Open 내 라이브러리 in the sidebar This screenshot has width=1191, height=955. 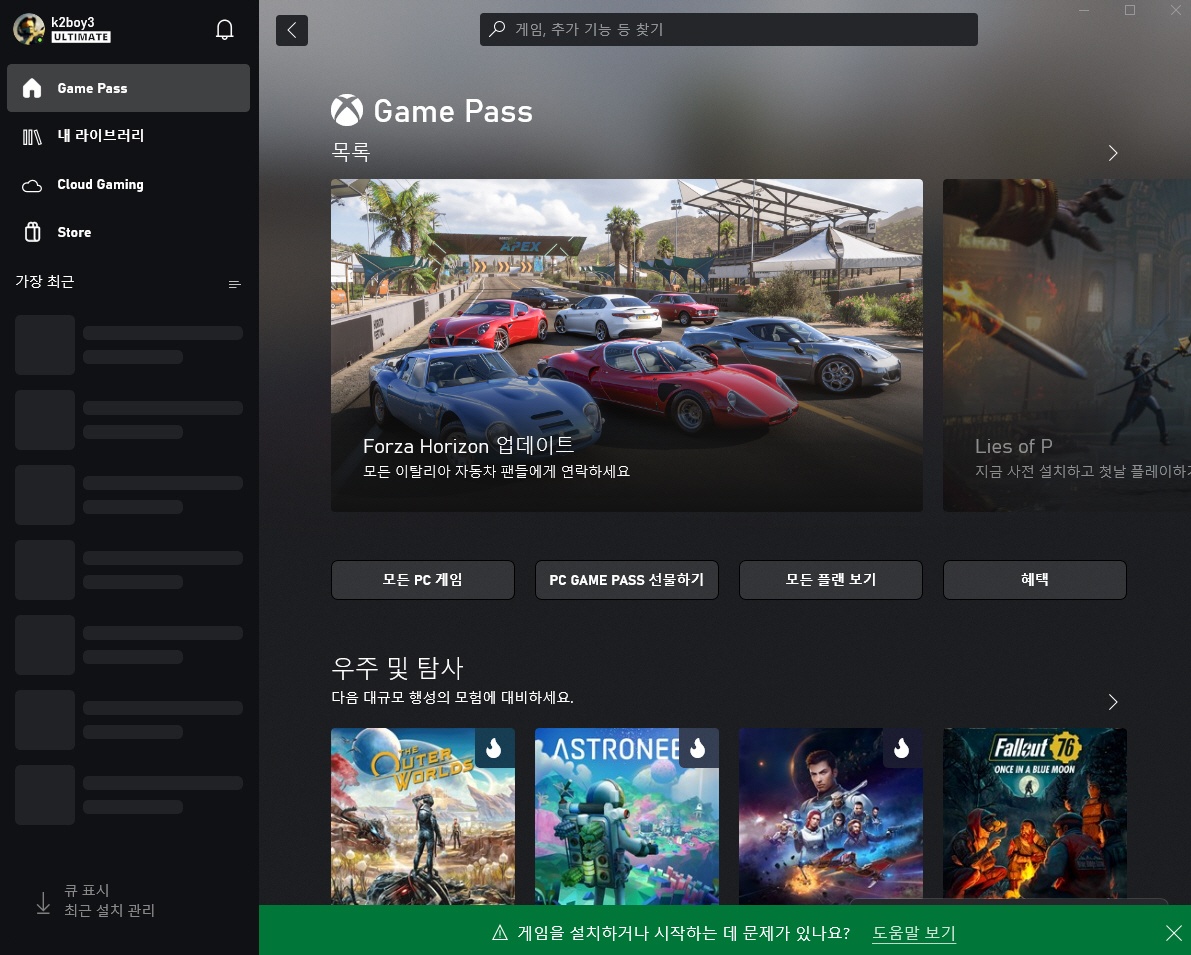(128, 136)
